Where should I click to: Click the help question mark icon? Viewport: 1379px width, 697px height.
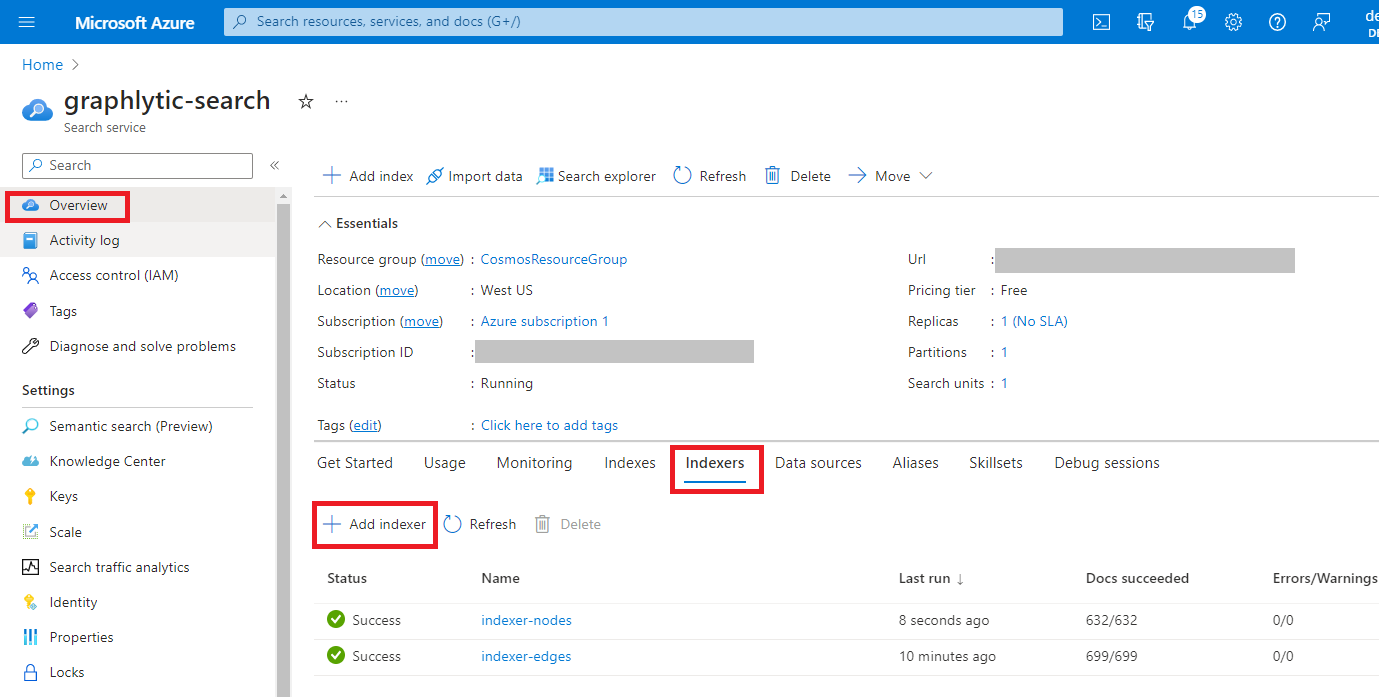(1277, 22)
